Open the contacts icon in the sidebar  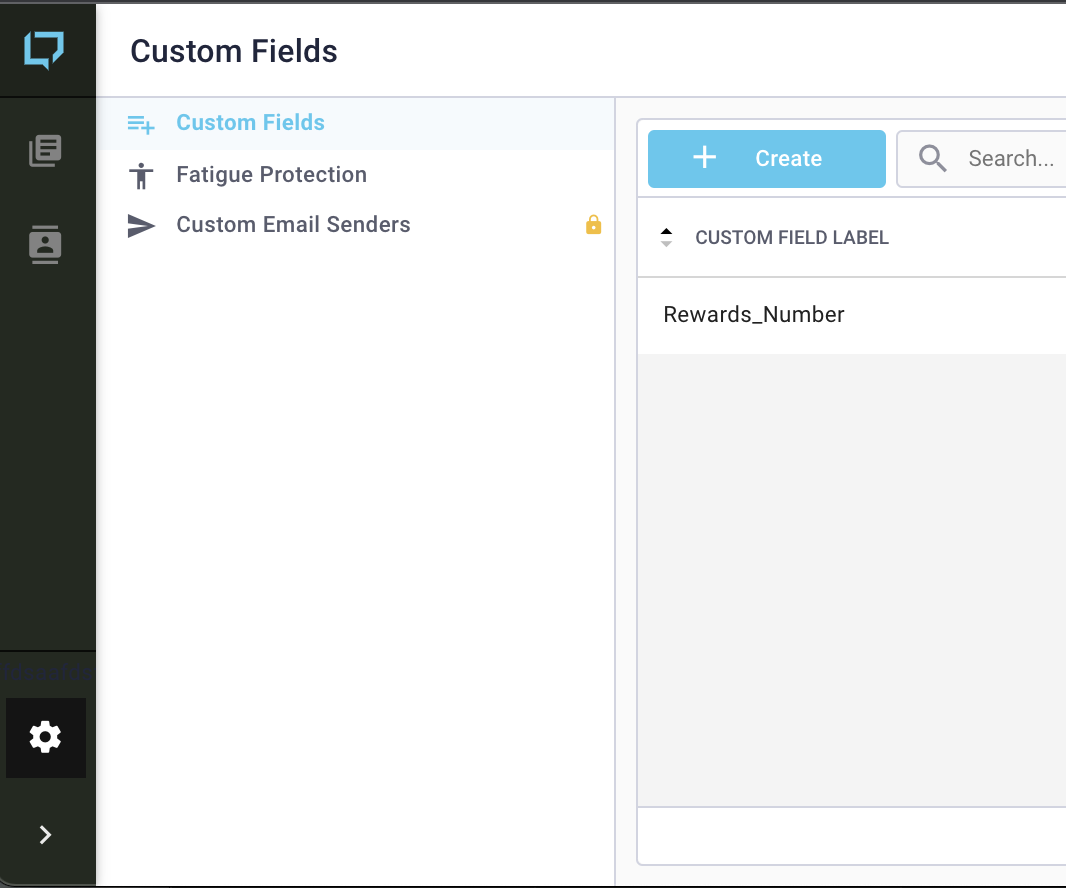(x=45, y=244)
